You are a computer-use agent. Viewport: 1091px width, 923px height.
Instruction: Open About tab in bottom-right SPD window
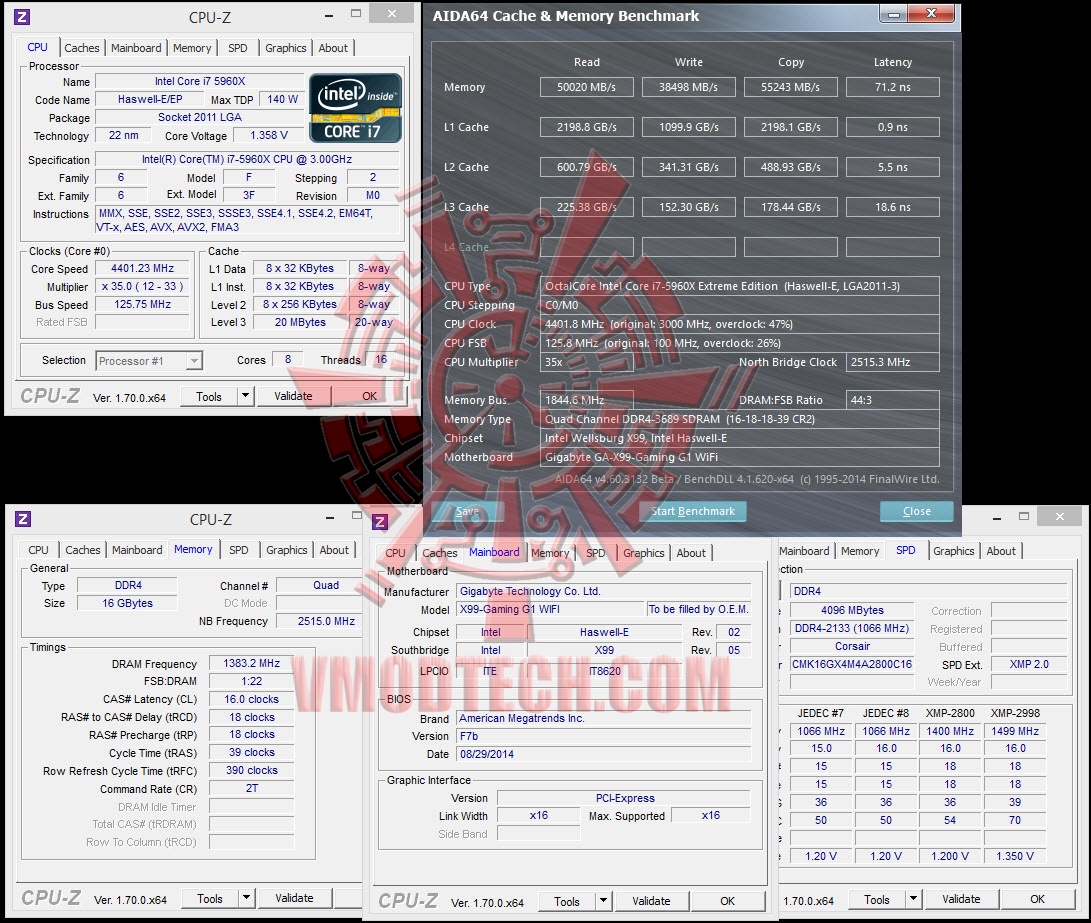point(1001,551)
